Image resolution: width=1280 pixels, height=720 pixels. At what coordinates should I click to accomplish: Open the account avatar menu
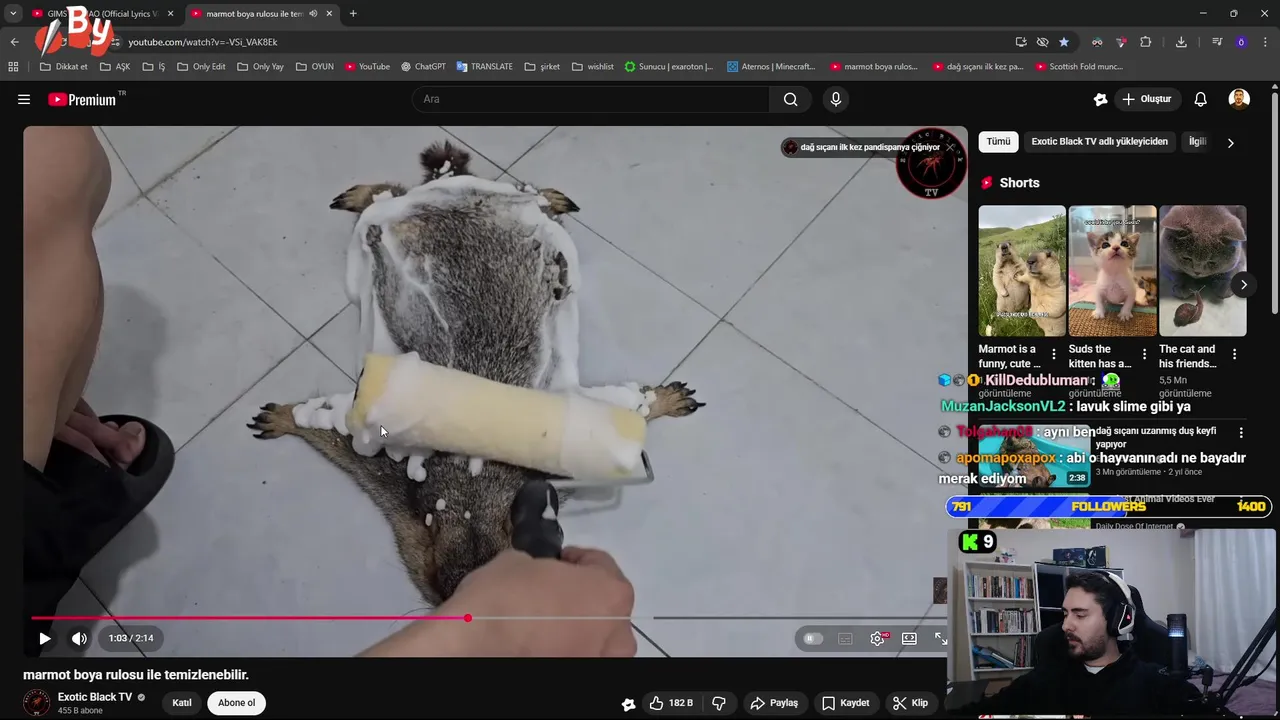tap(1239, 99)
